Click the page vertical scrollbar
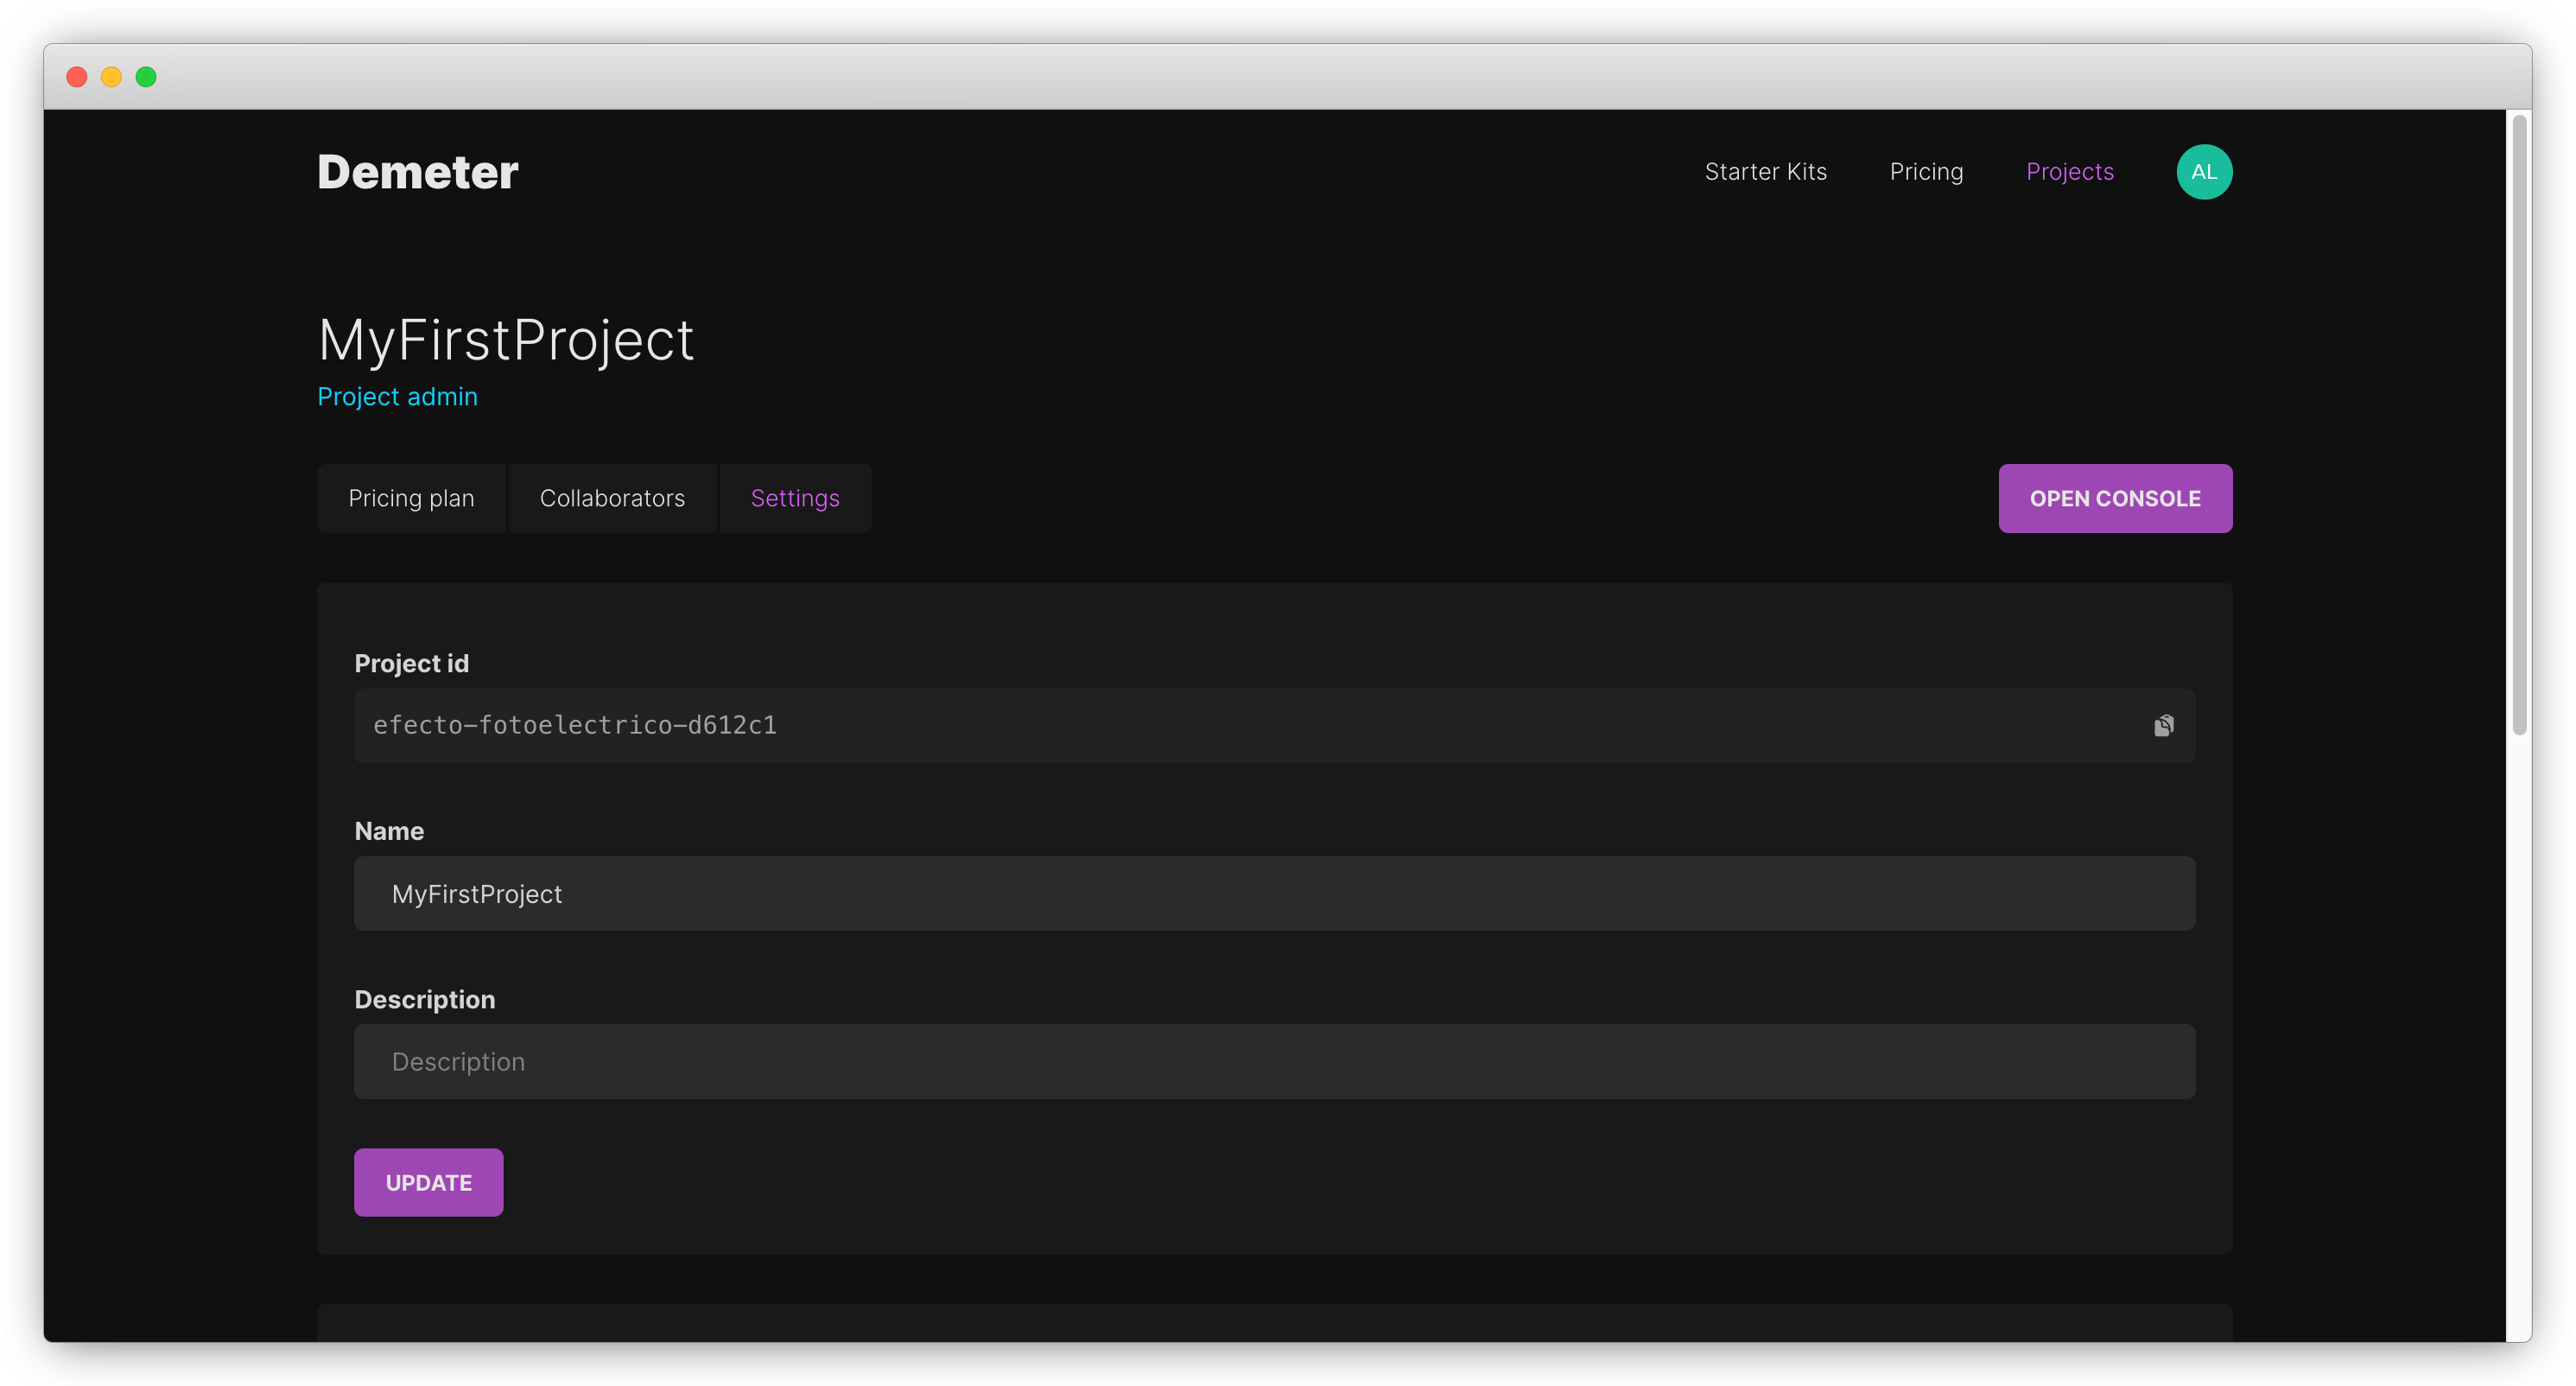Viewport: 2576px width, 1386px height. [2519, 425]
